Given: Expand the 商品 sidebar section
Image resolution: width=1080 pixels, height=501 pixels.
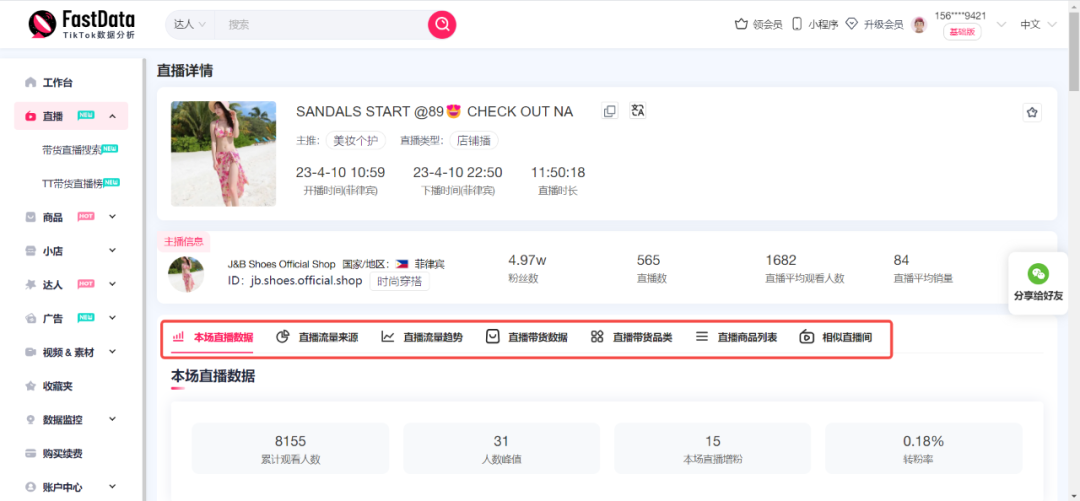Looking at the screenshot, I should coord(112,217).
